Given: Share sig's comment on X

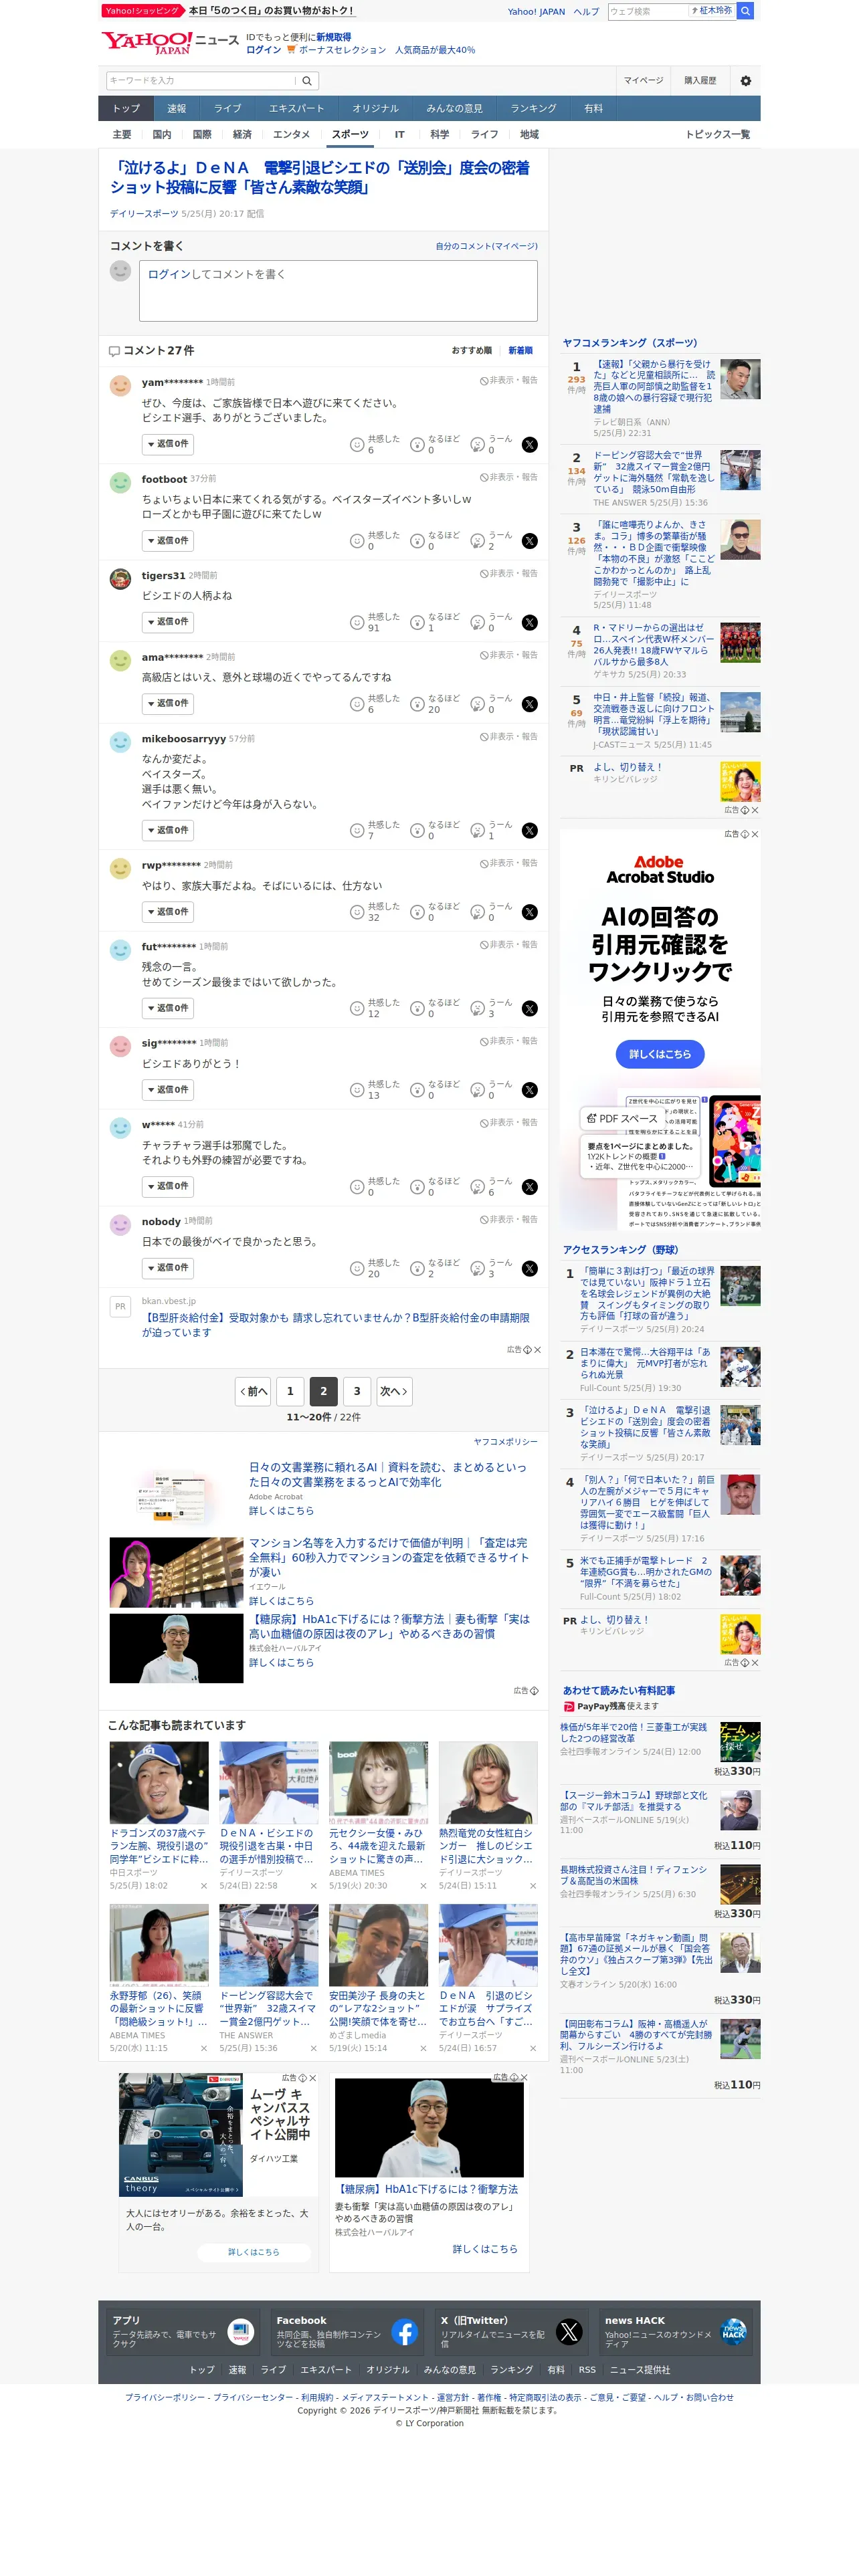Looking at the screenshot, I should [x=530, y=1091].
